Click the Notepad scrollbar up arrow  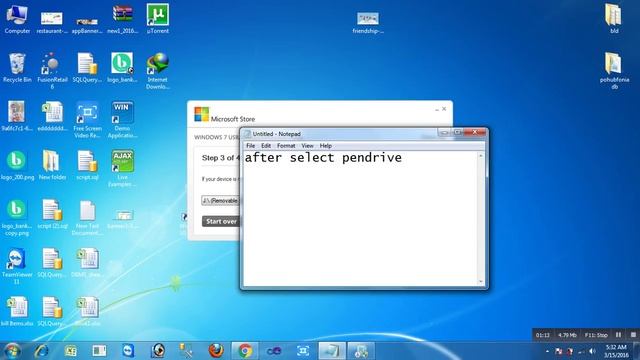click(481, 156)
